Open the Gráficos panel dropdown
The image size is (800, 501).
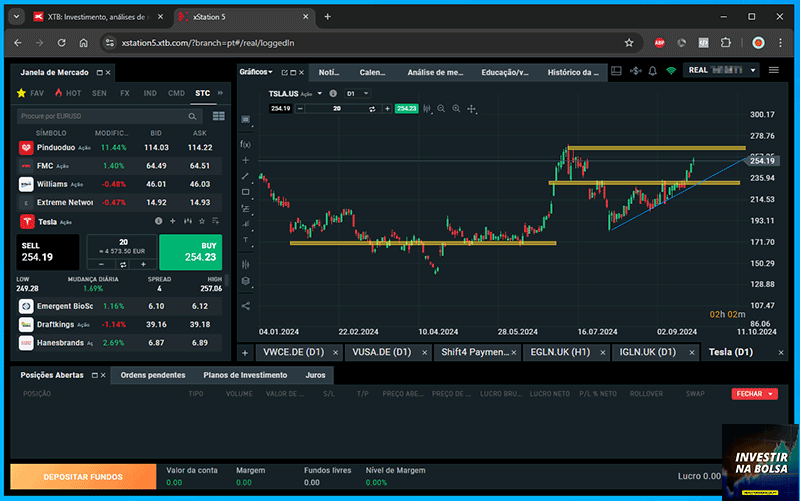(256, 72)
